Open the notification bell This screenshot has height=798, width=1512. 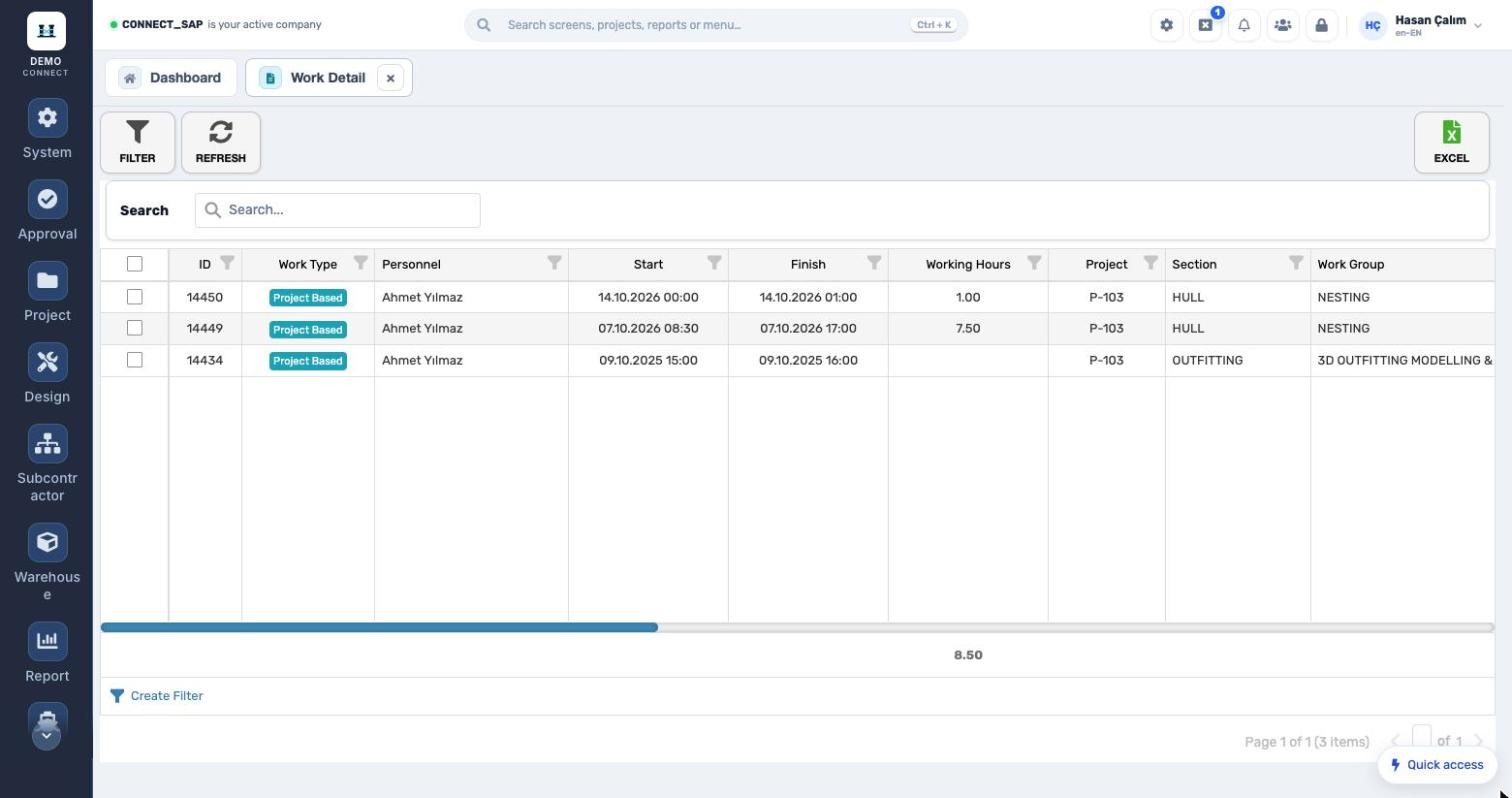1244,25
